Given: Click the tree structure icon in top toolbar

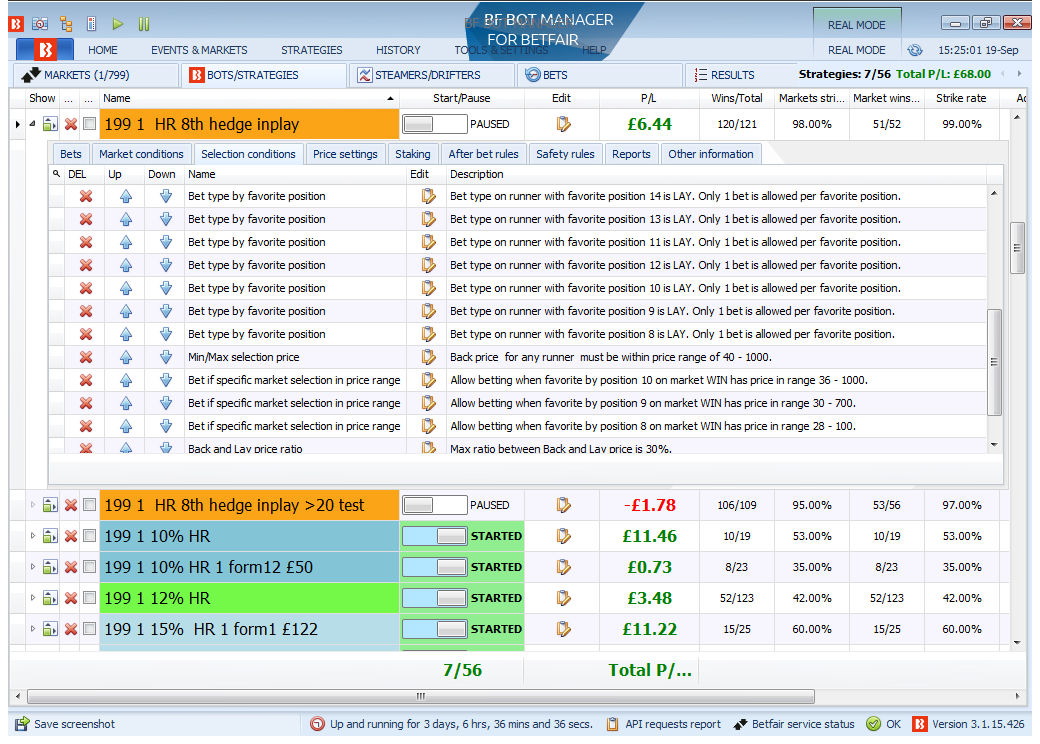Looking at the screenshot, I should pos(66,25).
